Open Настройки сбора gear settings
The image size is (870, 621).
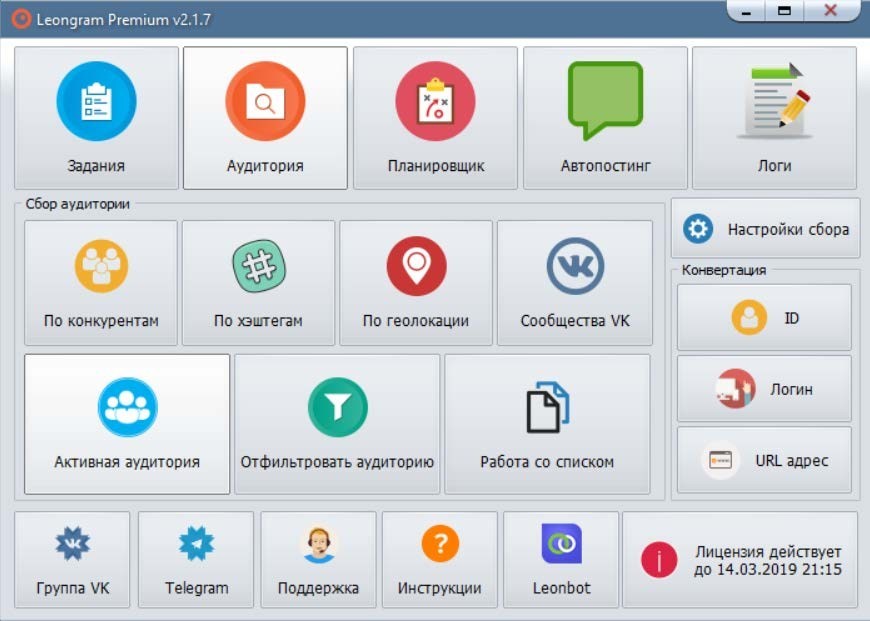pyautogui.click(x=765, y=228)
